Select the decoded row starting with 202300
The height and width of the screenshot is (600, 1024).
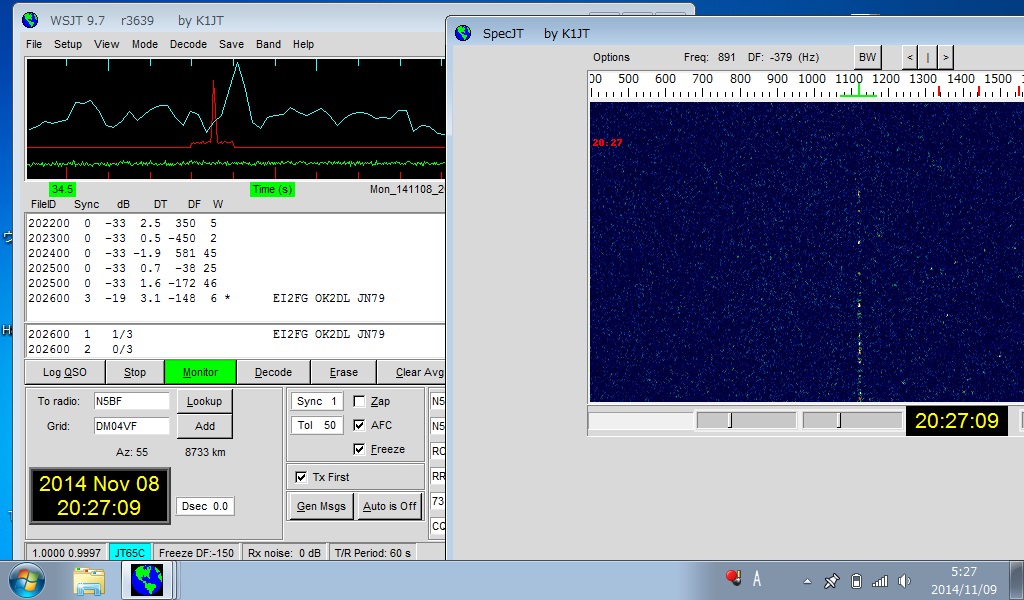(122, 238)
